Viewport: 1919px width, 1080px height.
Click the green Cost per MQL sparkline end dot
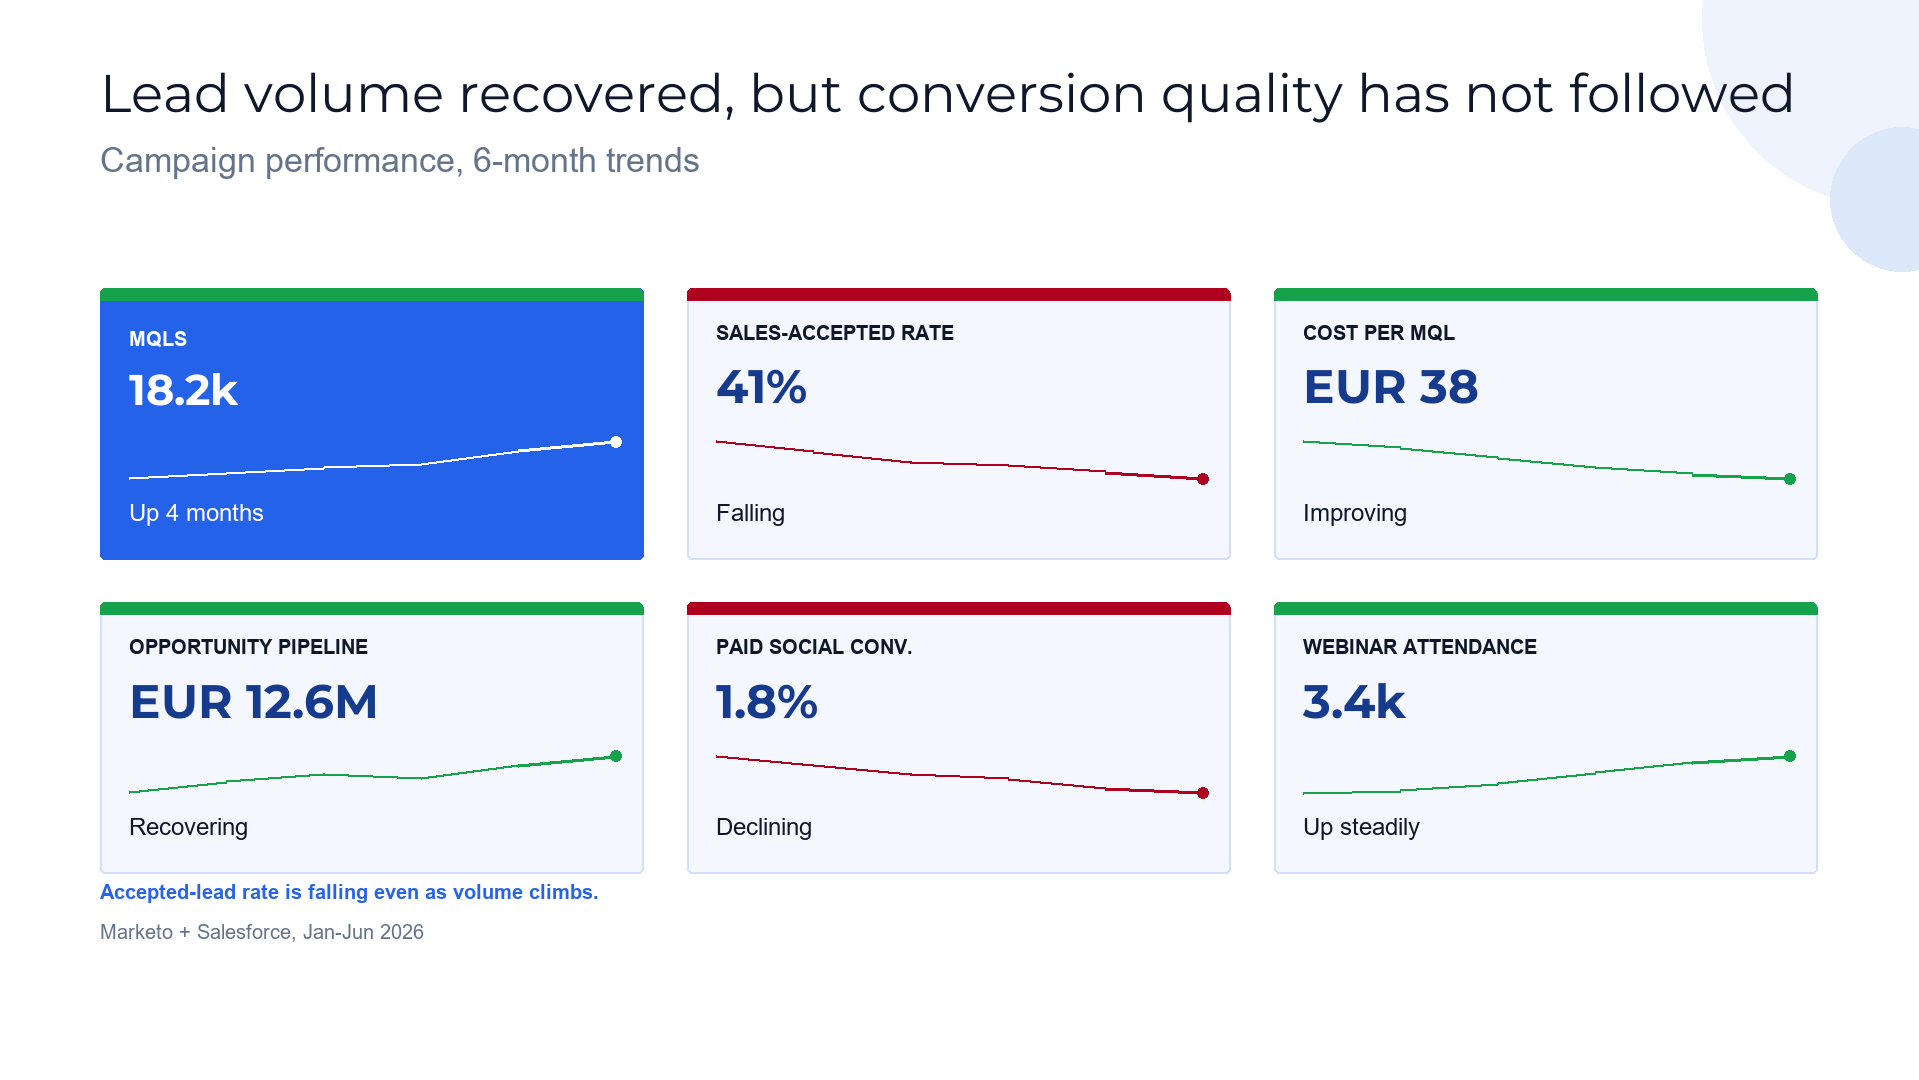[1790, 479]
